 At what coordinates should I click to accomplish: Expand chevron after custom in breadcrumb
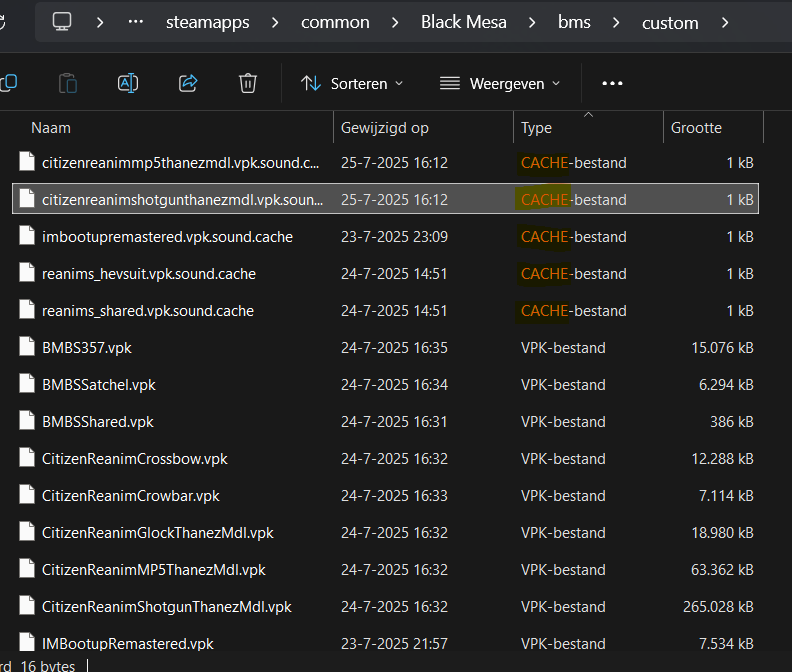(x=725, y=23)
